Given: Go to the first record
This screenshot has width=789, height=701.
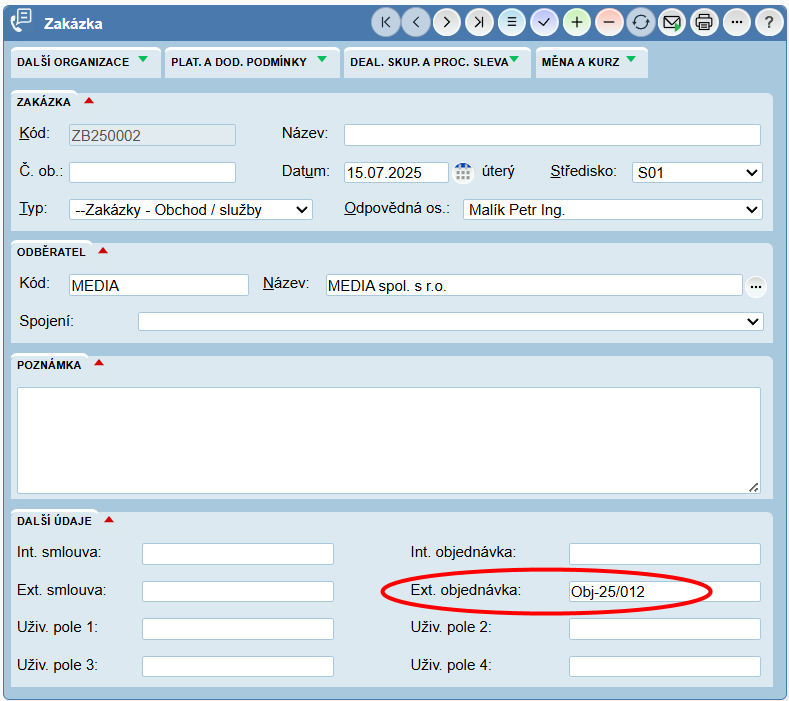Looking at the screenshot, I should (386, 22).
